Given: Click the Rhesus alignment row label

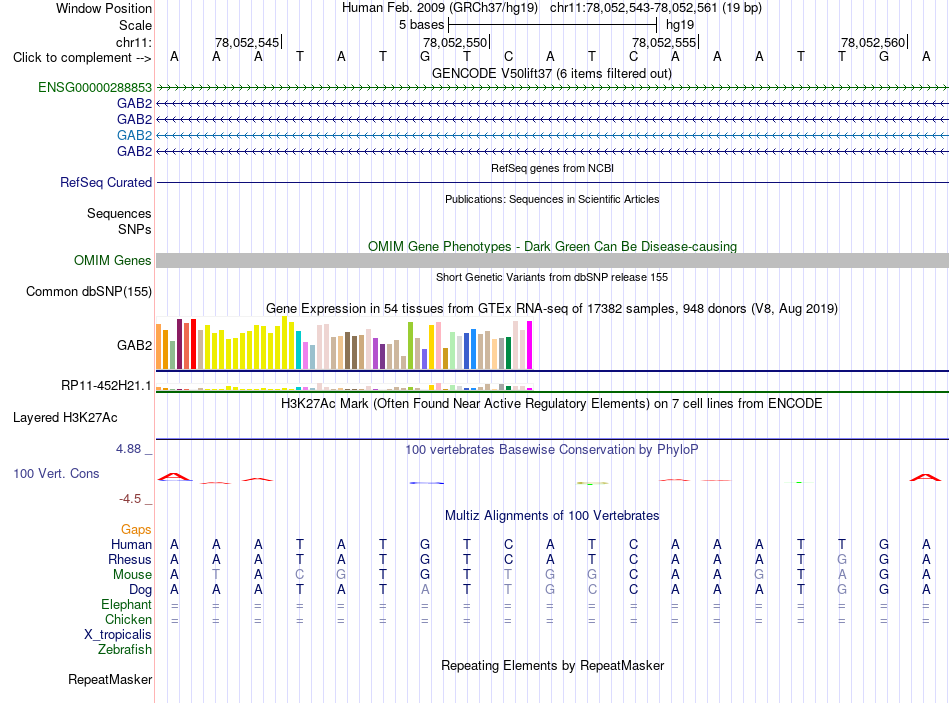Looking at the screenshot, I should click(x=130, y=559).
